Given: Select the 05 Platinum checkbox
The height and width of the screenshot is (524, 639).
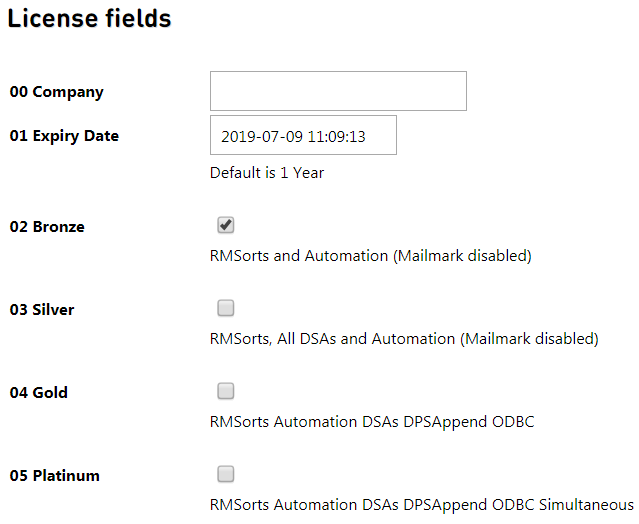Looking at the screenshot, I should pos(225,474).
